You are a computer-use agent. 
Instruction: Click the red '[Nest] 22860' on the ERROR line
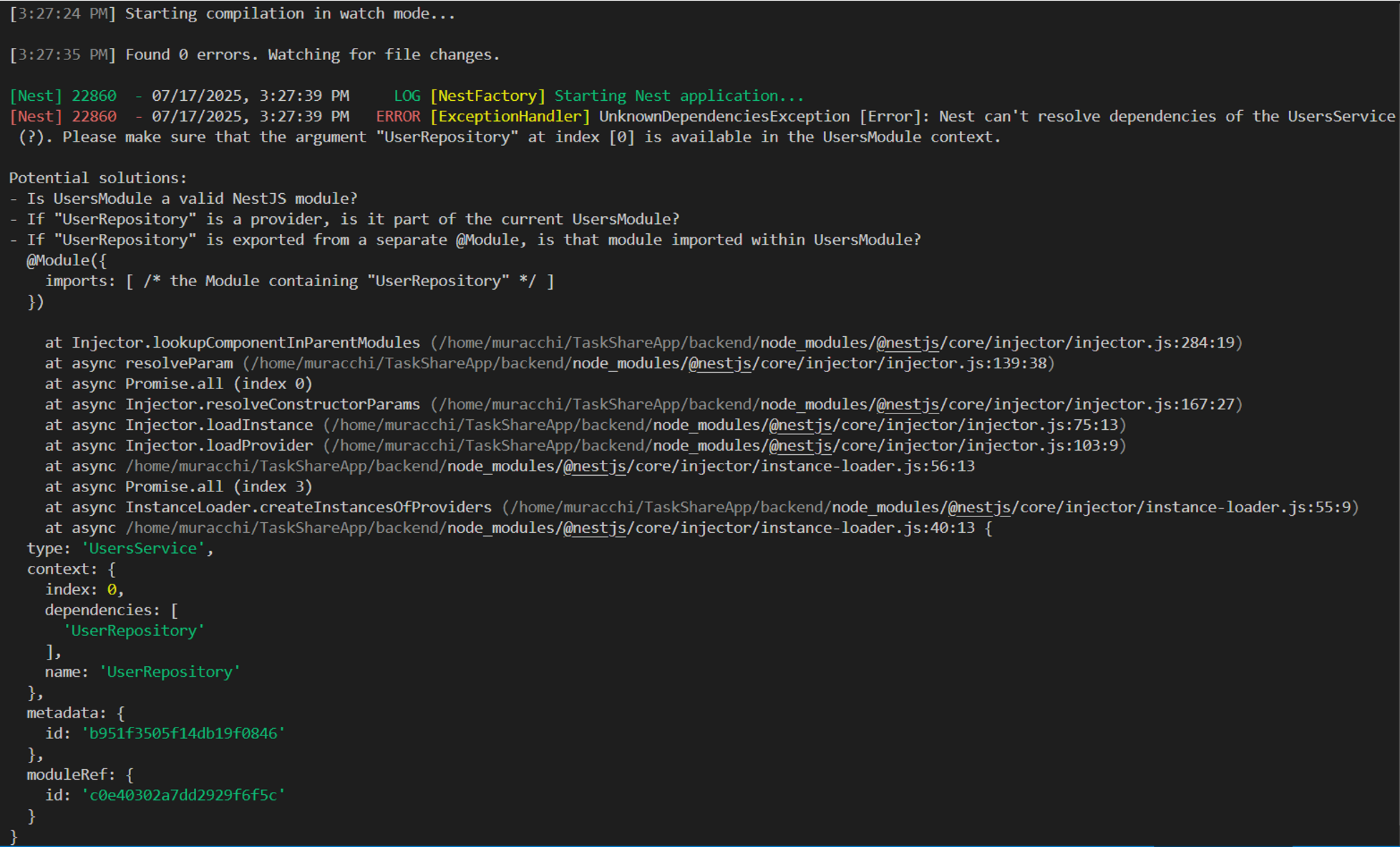pyautogui.click(x=62, y=117)
